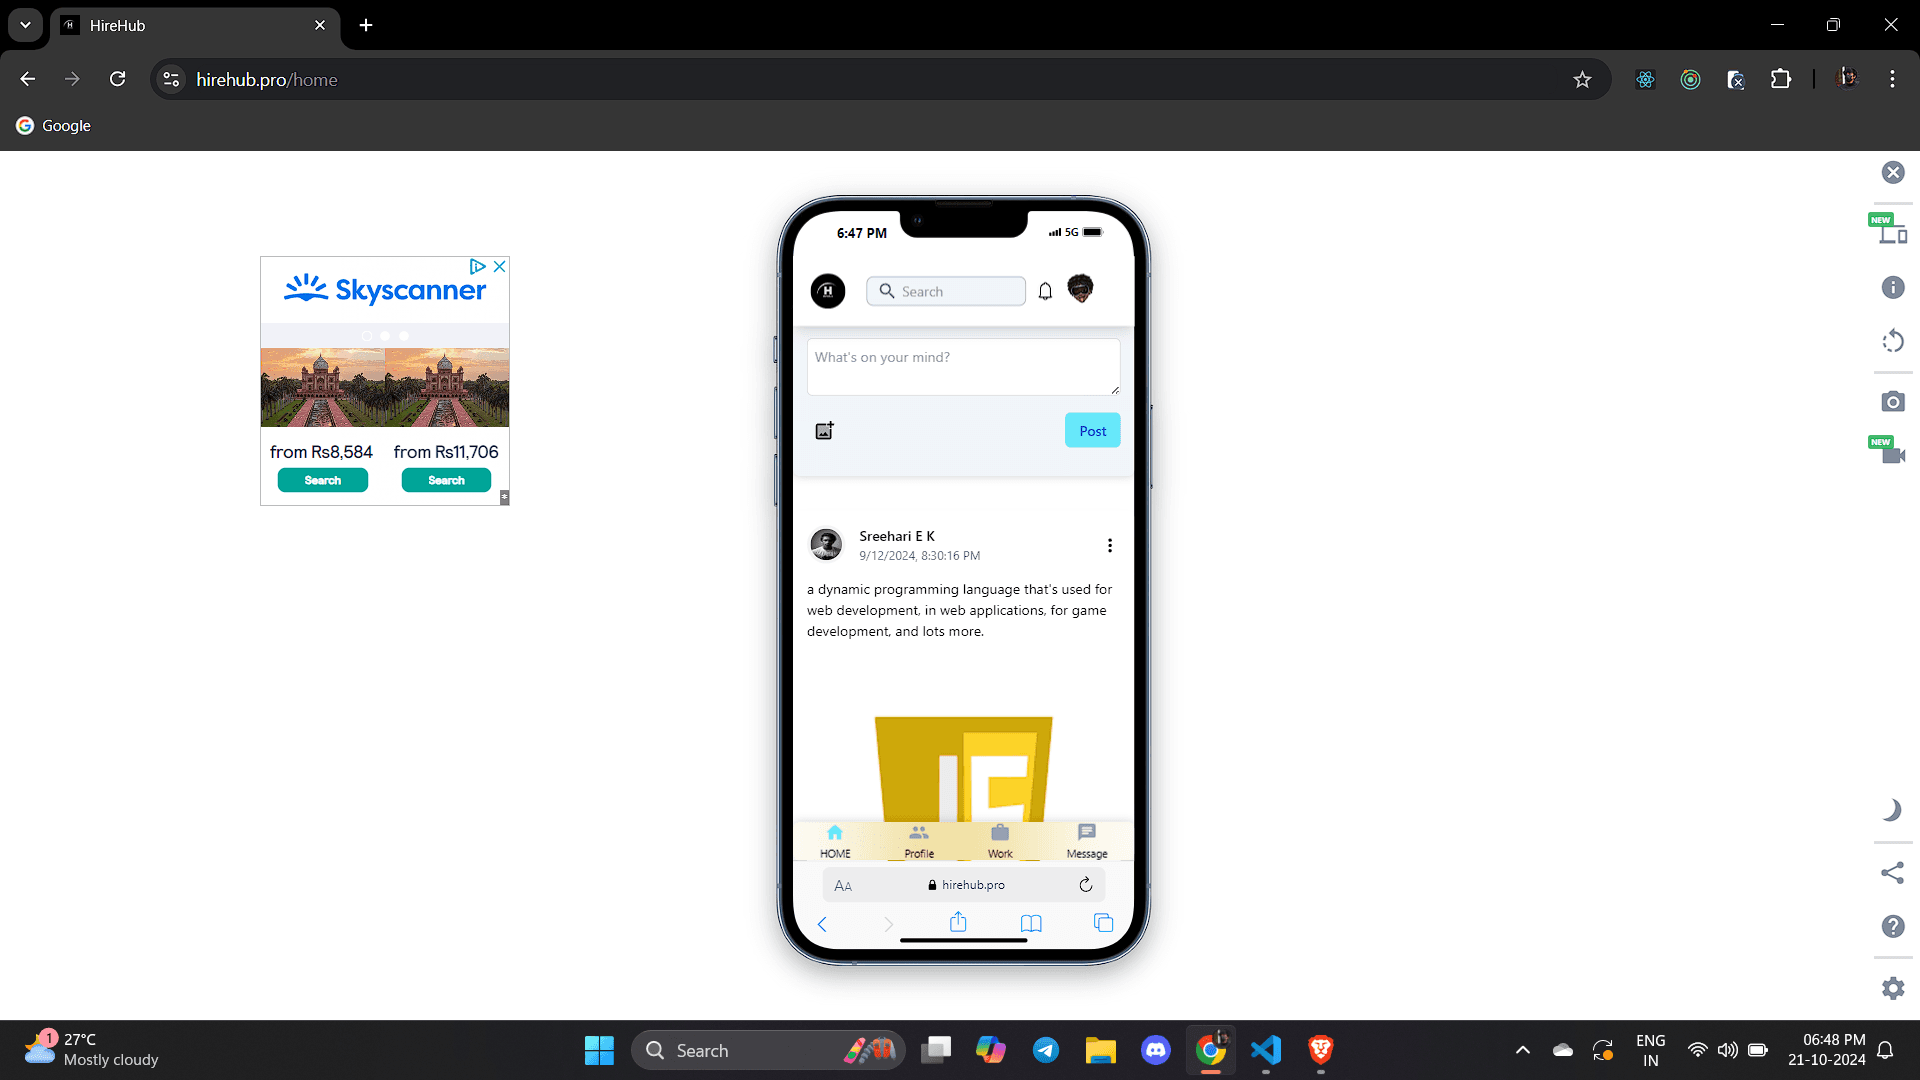Open Discord from taskbar
This screenshot has width=1920, height=1080.
click(x=1156, y=1050)
